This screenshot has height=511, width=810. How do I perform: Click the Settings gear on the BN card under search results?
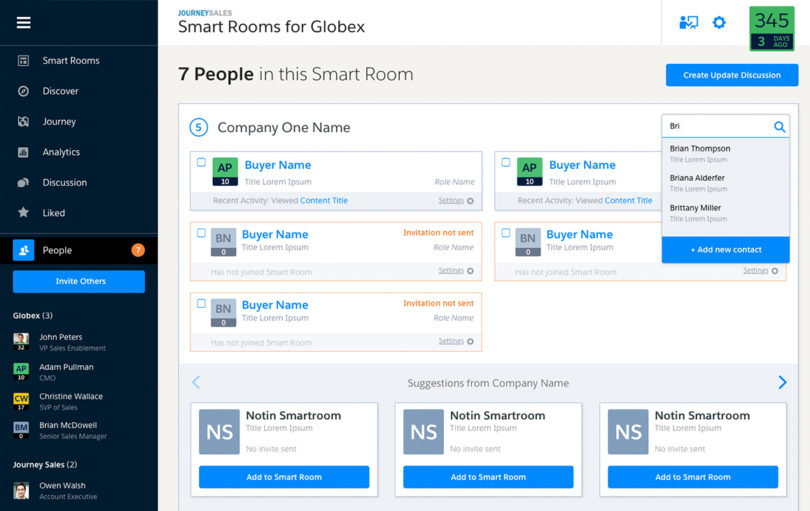click(774, 271)
